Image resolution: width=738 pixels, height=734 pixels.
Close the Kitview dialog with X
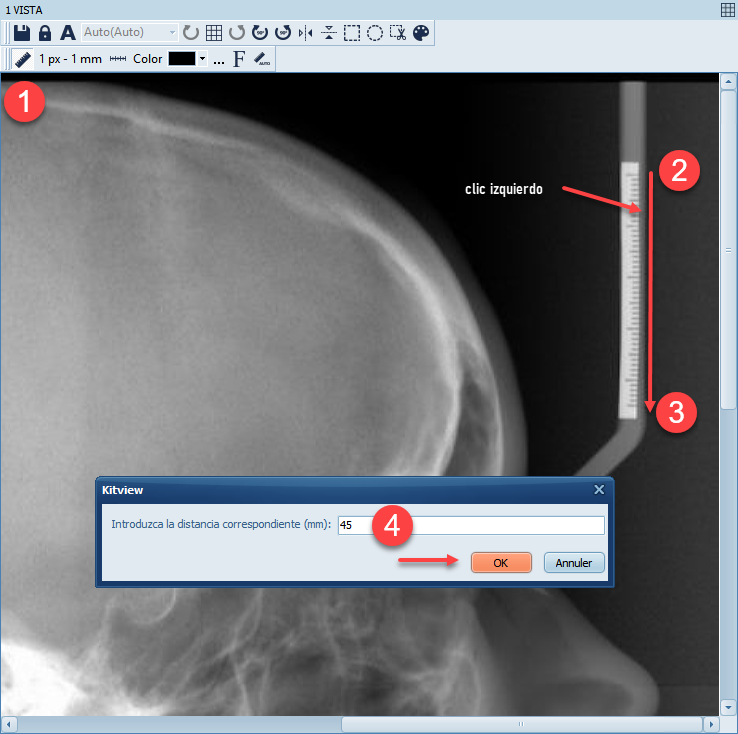click(x=599, y=490)
